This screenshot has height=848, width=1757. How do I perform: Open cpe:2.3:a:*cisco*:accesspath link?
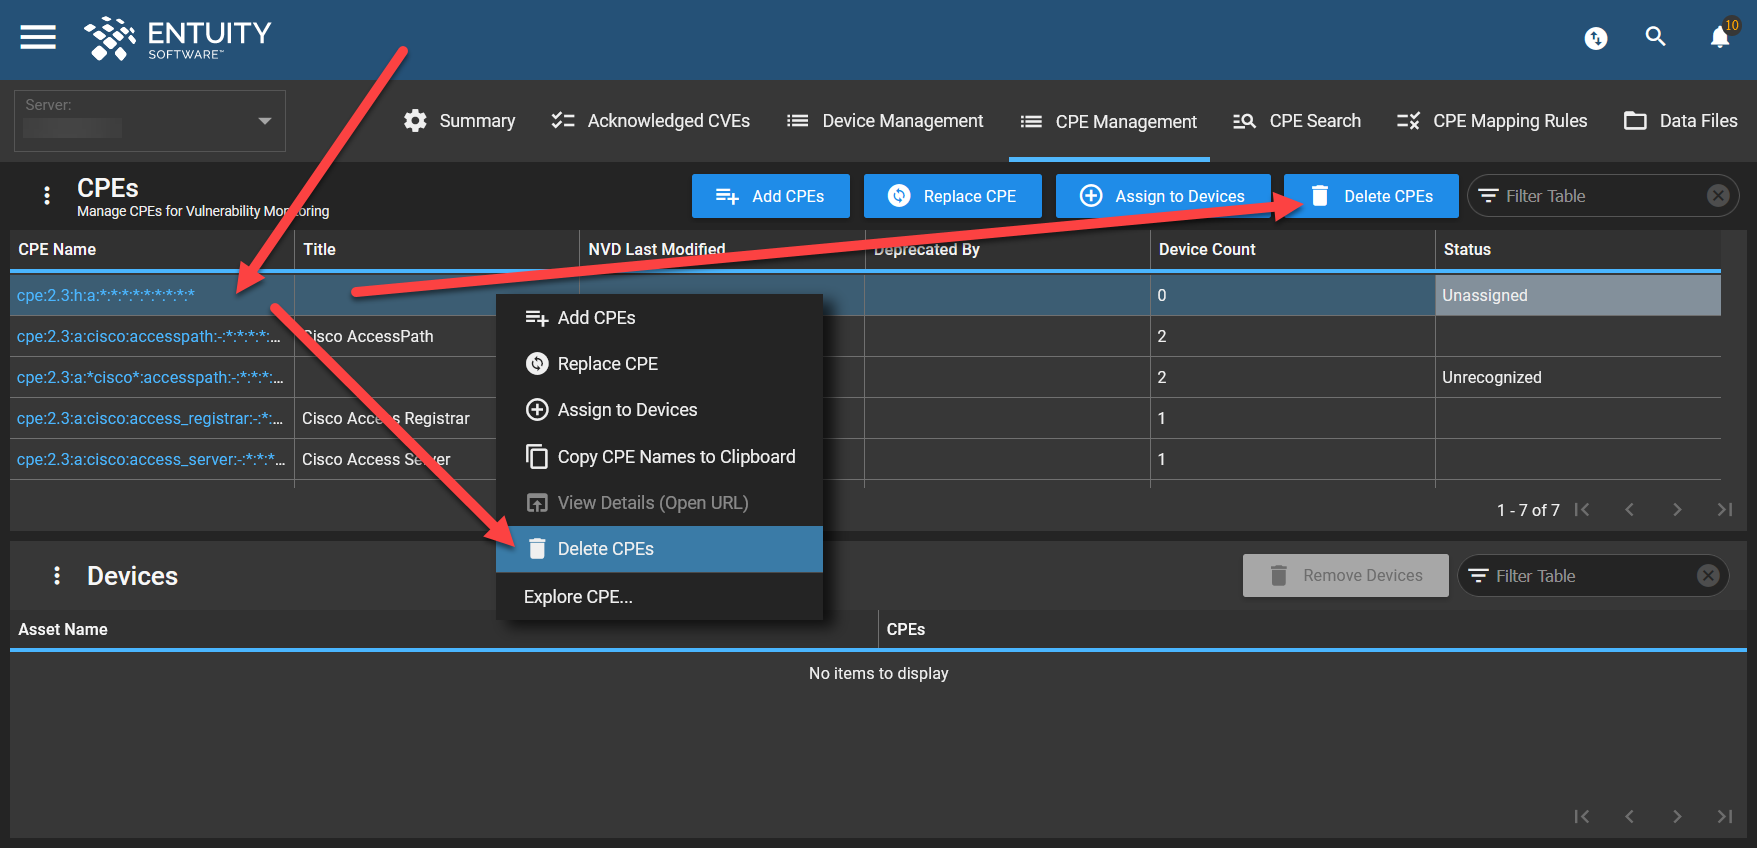coord(150,377)
